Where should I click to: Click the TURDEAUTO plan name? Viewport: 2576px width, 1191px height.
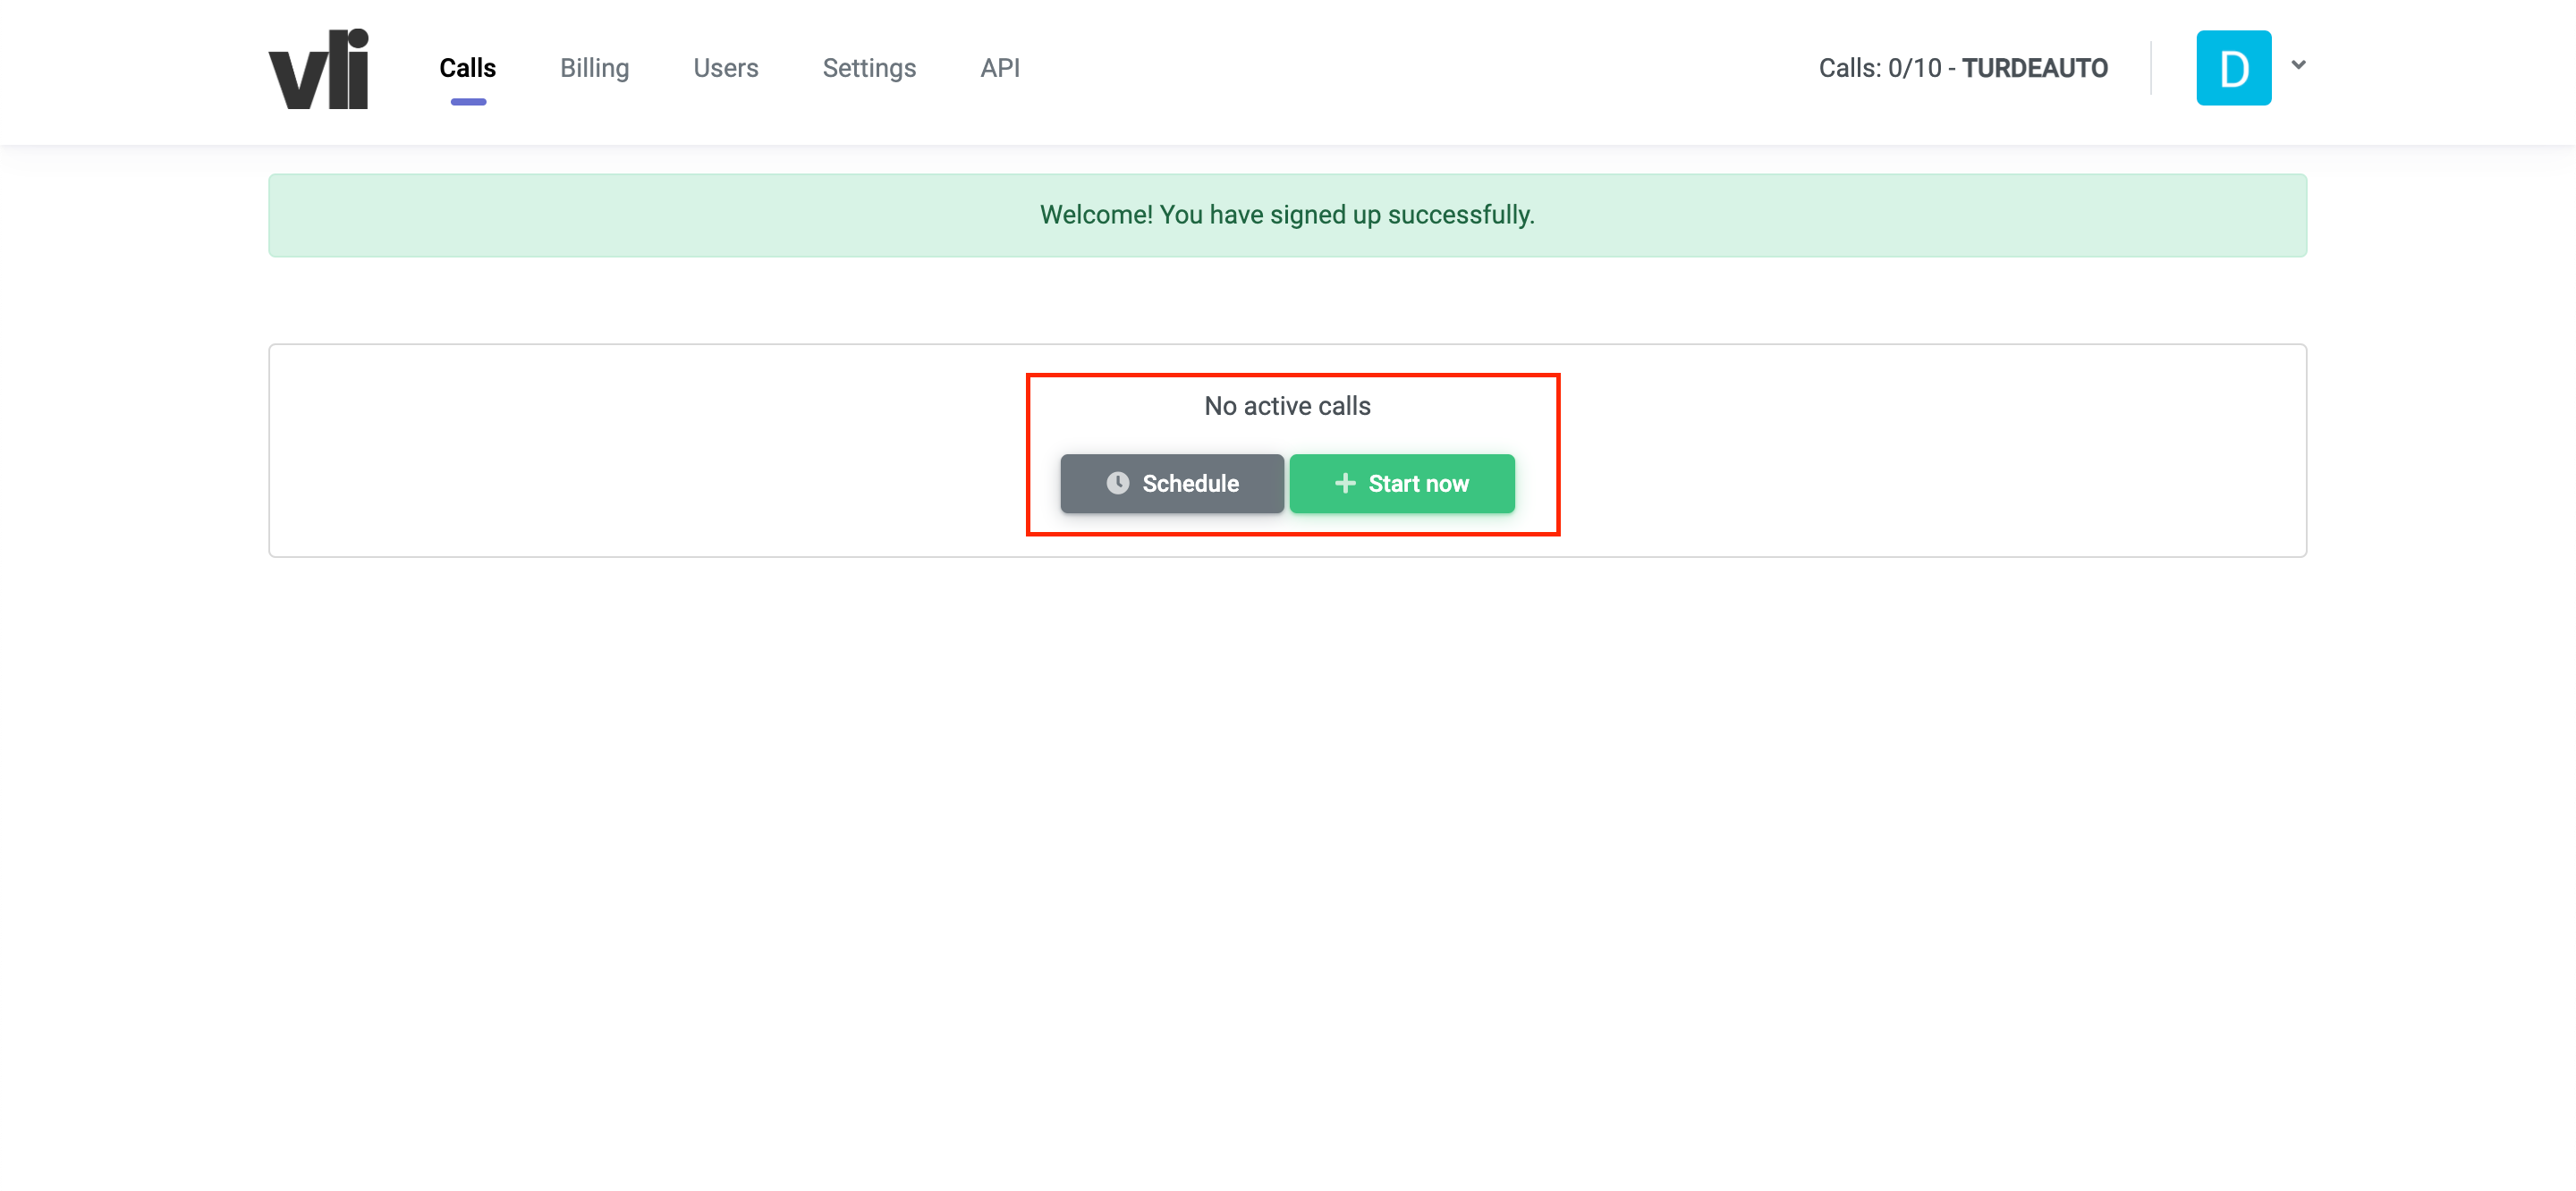[2034, 68]
